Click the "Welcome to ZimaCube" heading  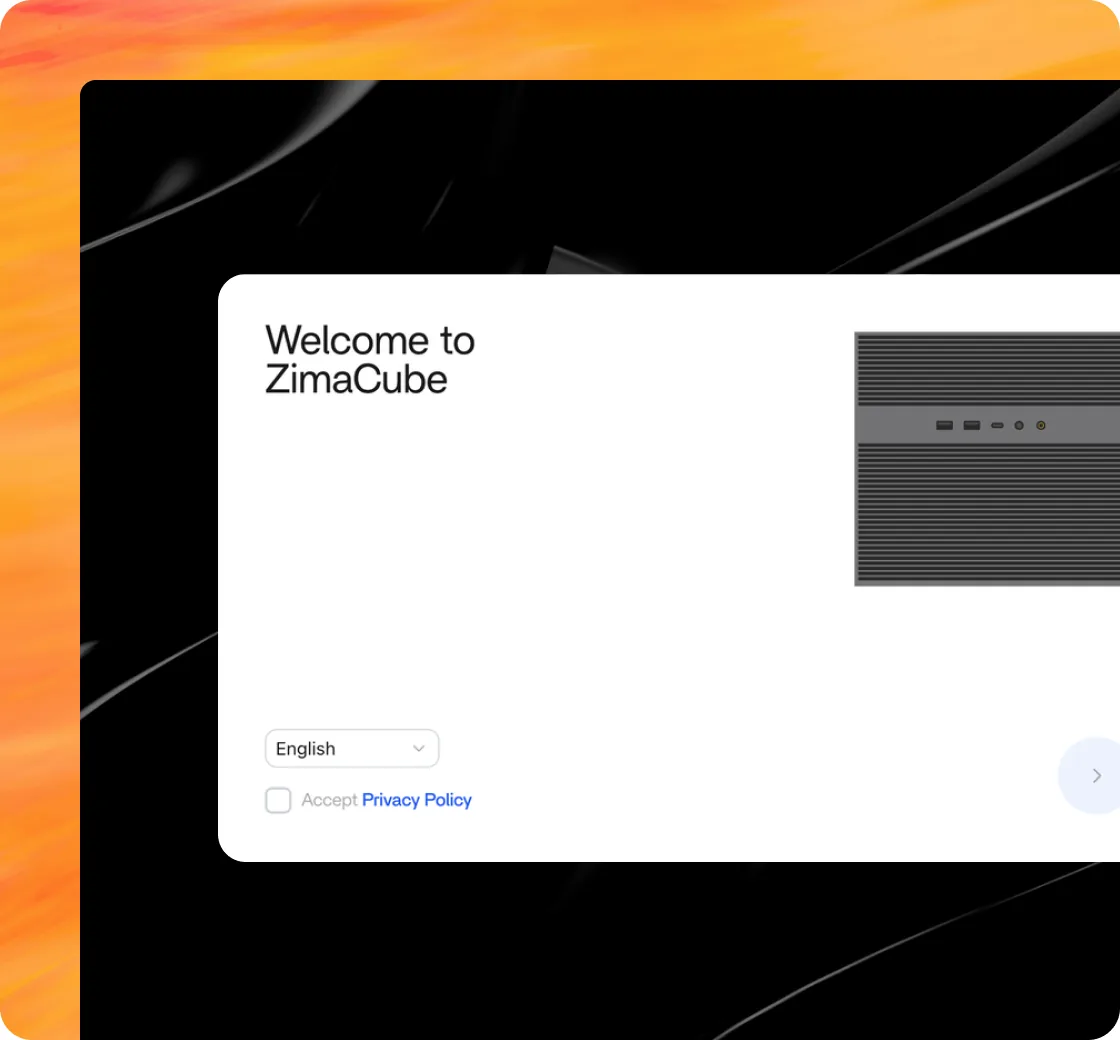(x=370, y=359)
